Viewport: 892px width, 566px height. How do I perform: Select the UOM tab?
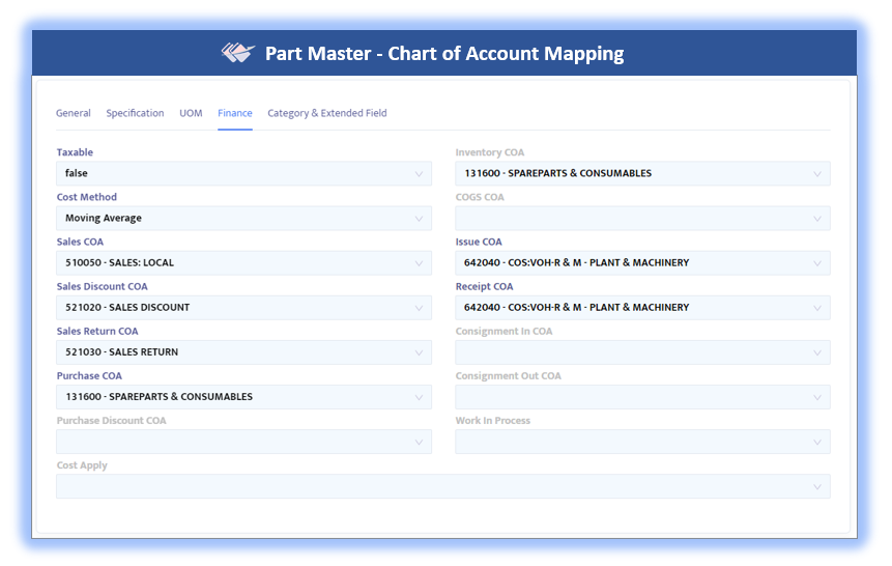[191, 113]
